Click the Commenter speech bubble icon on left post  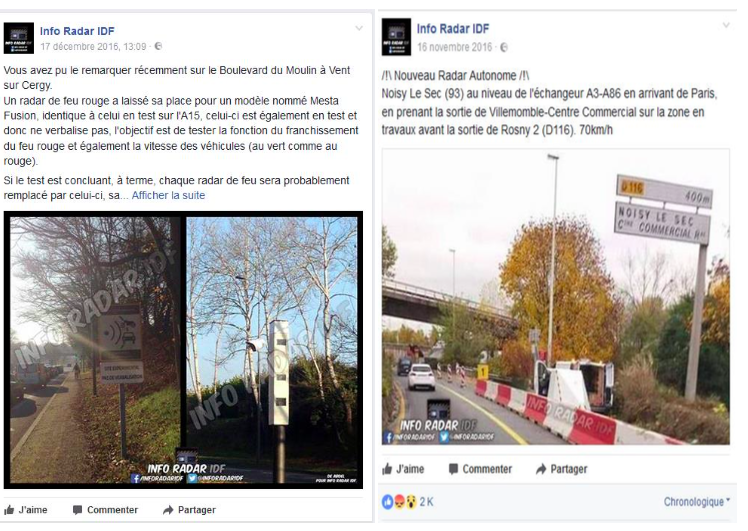(x=77, y=510)
